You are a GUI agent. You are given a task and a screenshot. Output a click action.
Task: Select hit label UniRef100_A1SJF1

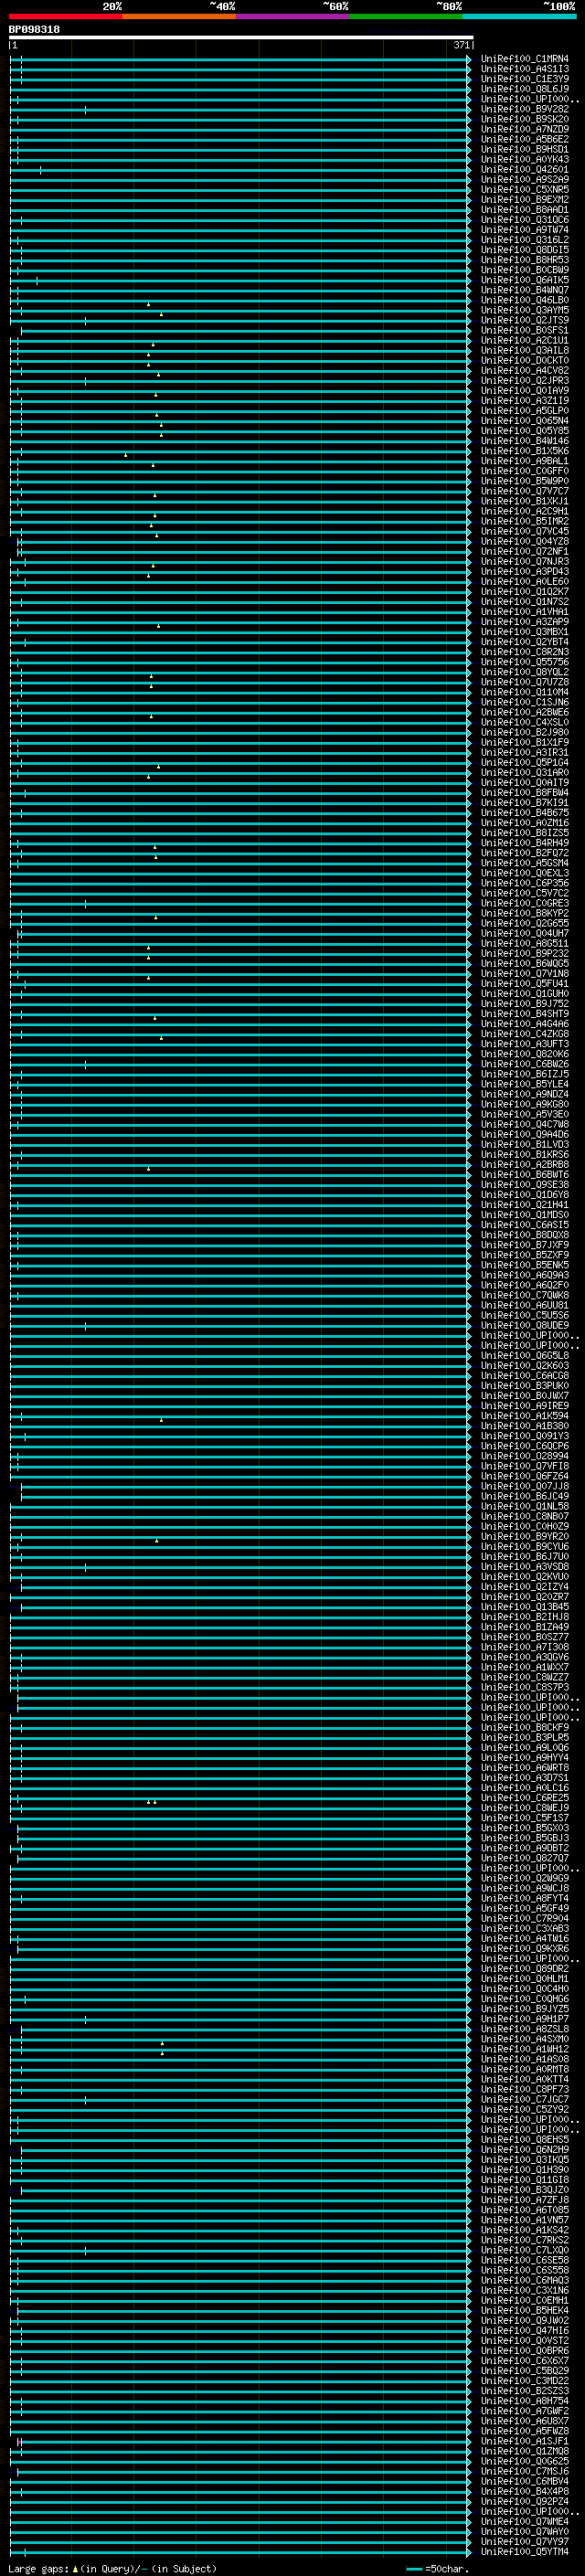coord(524,2441)
